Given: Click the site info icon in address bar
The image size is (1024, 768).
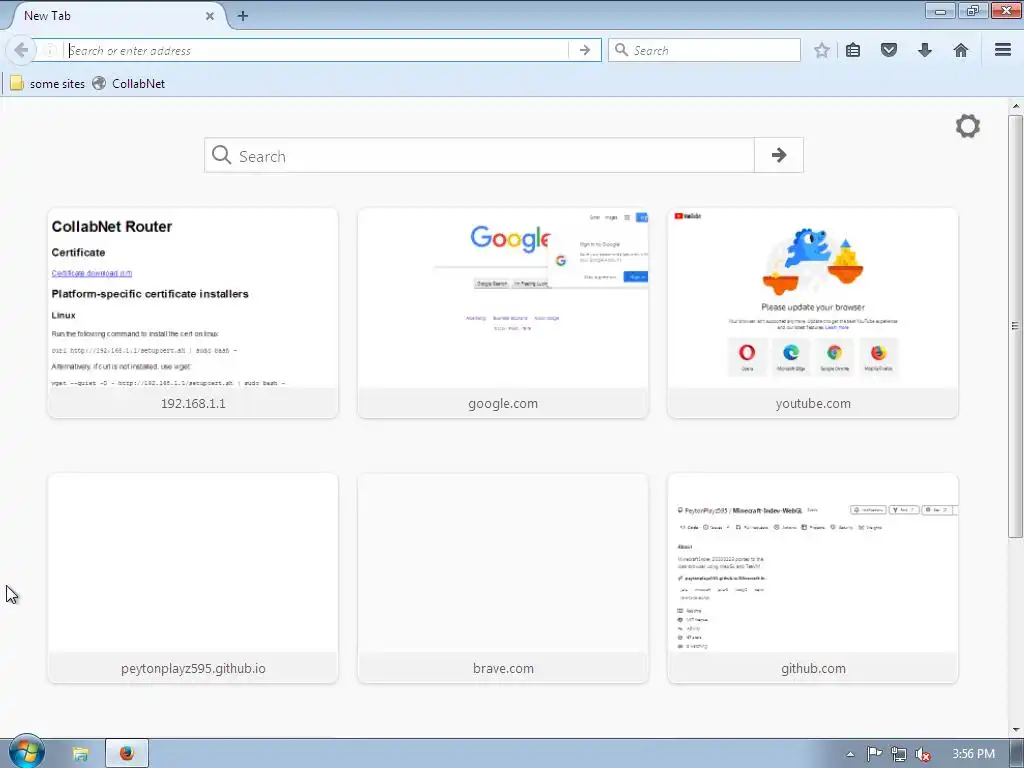Looking at the screenshot, I should (x=50, y=50).
